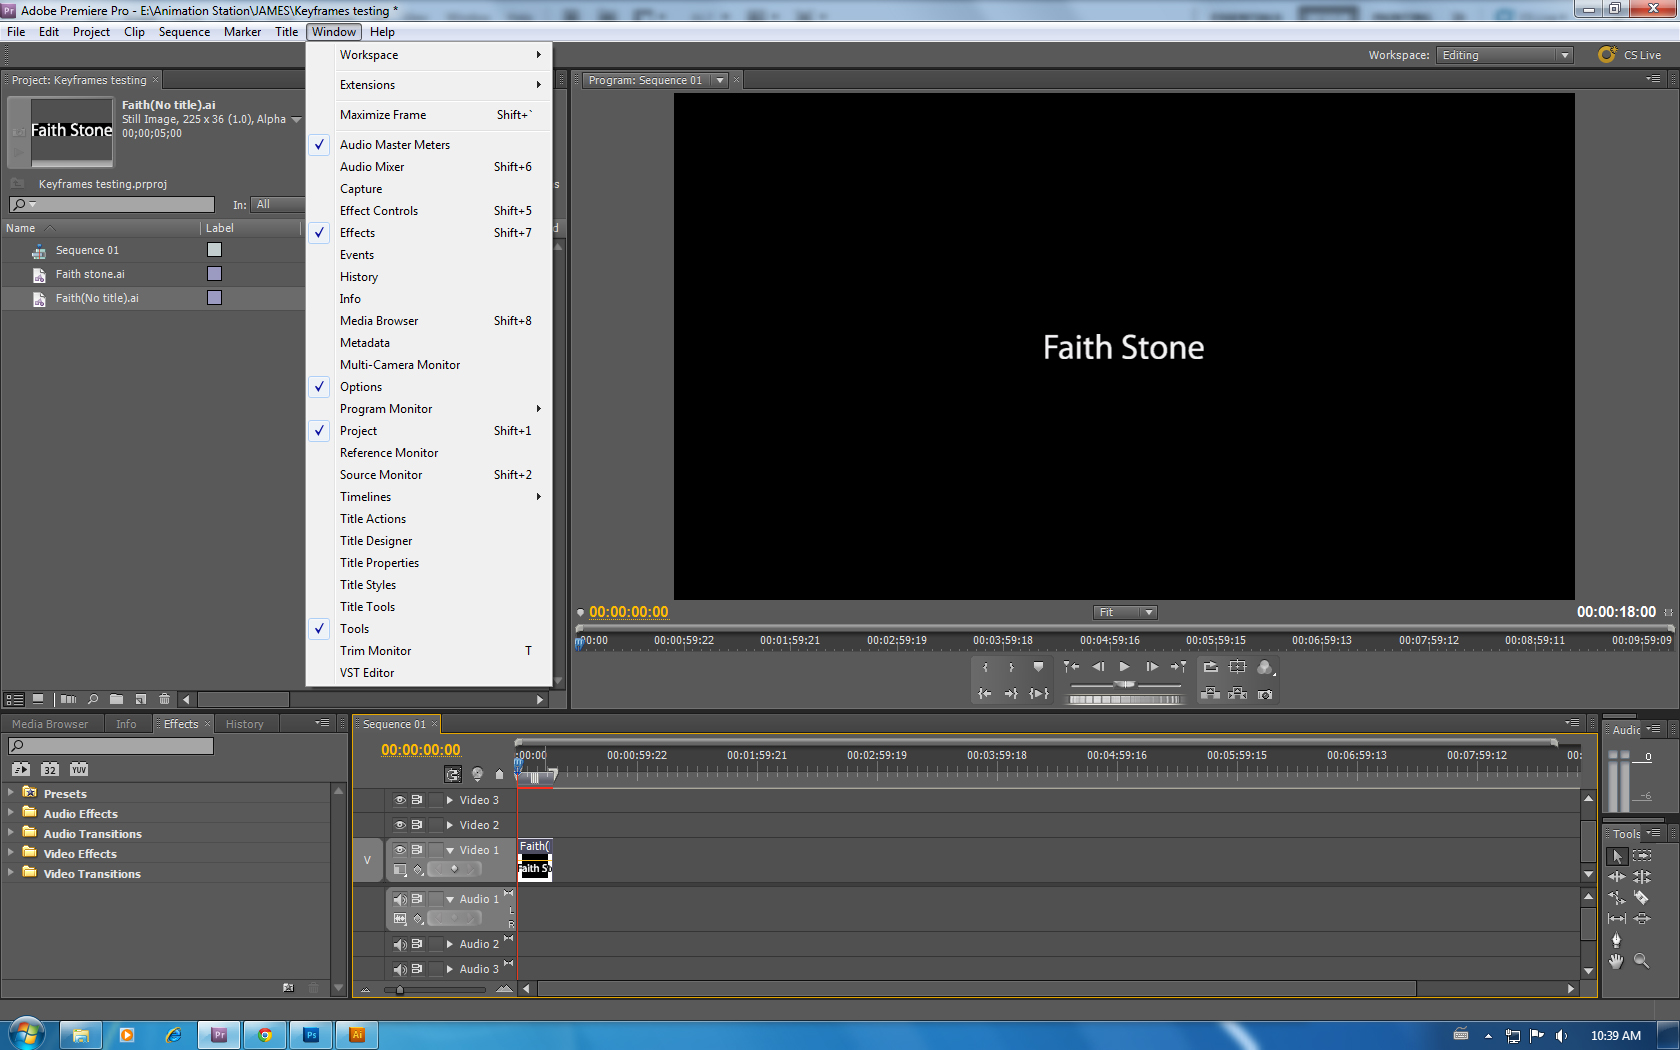
Task: Expand the Presets folder in Effects
Action: 11,792
